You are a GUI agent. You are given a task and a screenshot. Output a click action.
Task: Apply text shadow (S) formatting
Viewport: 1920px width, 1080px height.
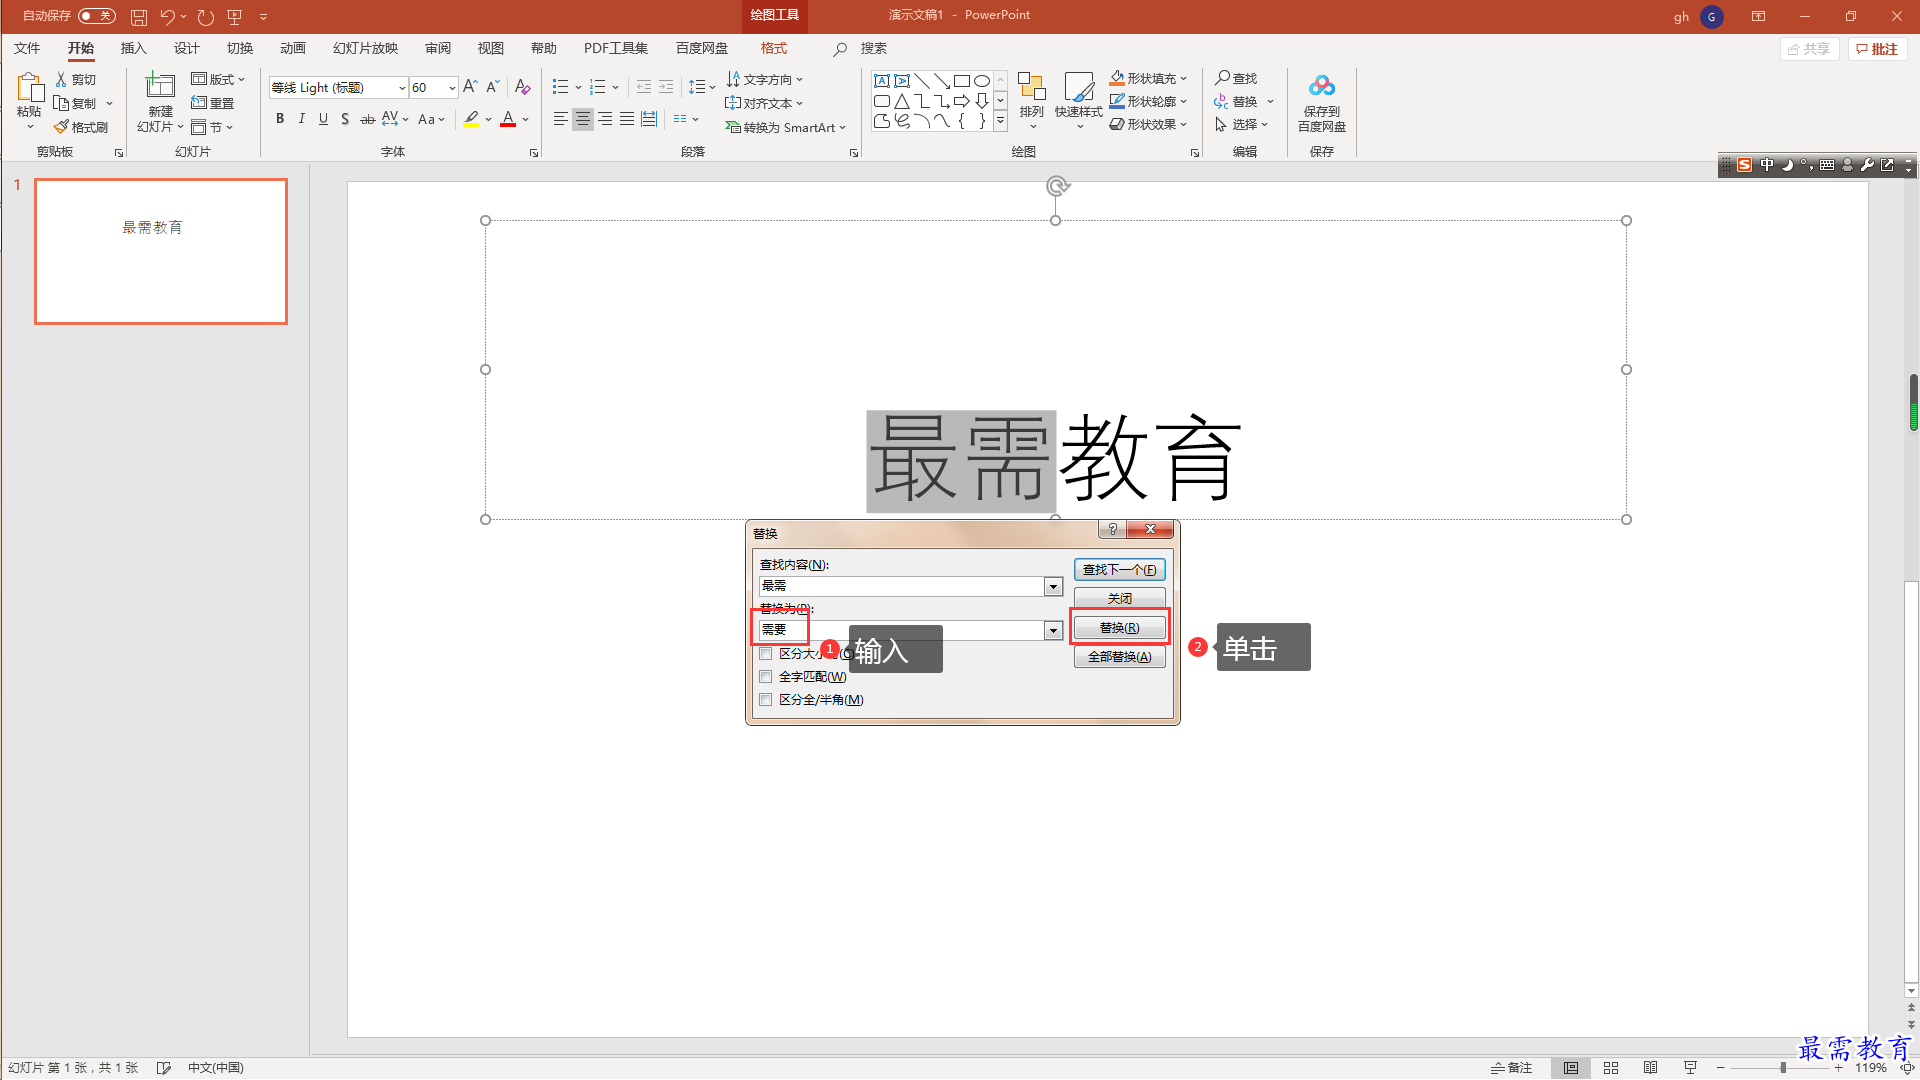(345, 119)
